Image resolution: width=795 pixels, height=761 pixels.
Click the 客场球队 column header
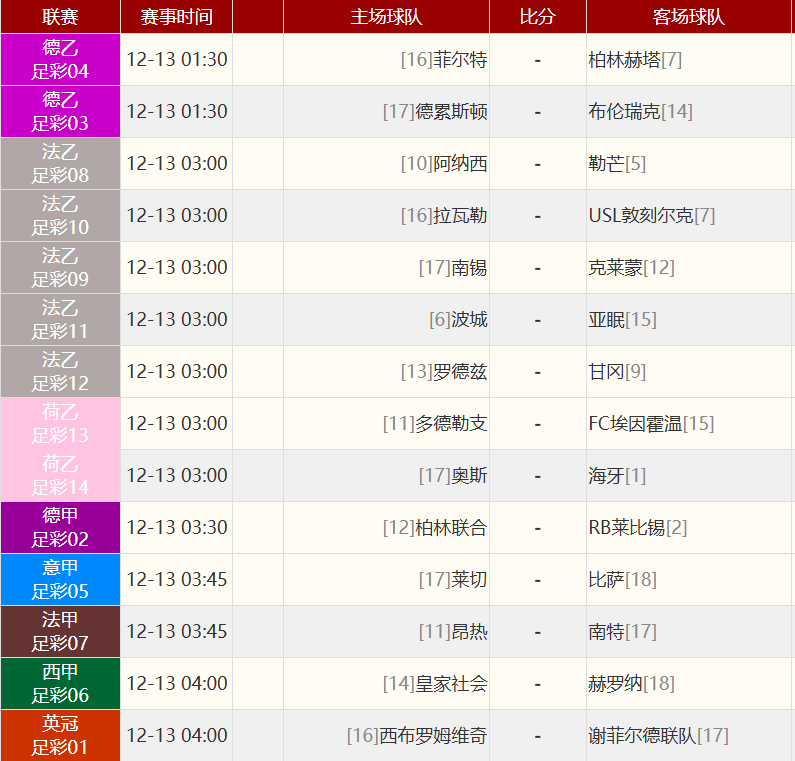point(689,17)
